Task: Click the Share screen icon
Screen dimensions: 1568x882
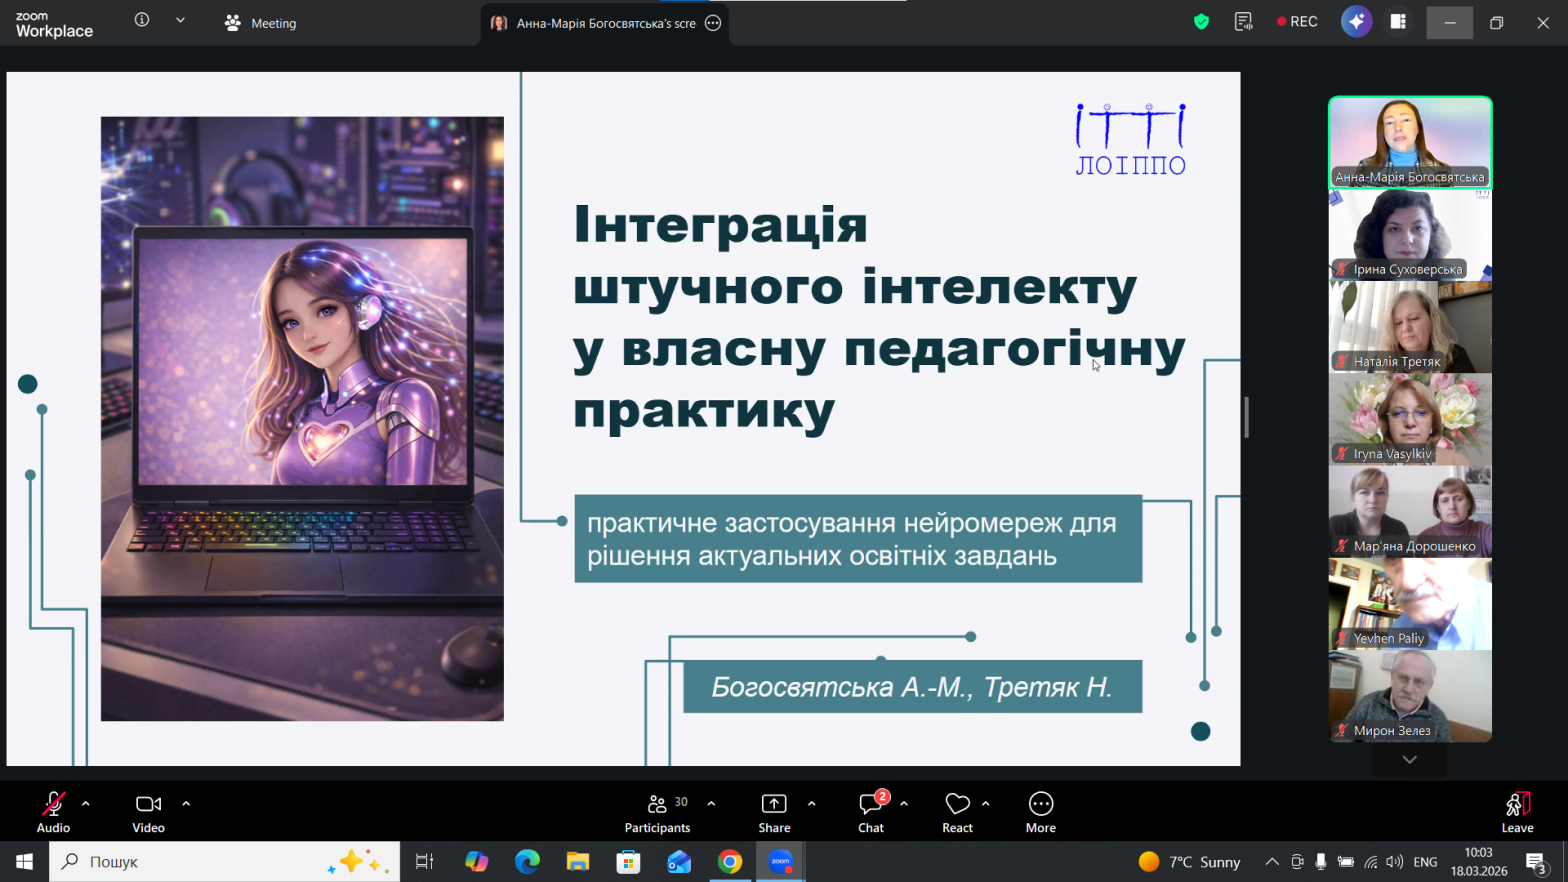Action: tap(774, 811)
